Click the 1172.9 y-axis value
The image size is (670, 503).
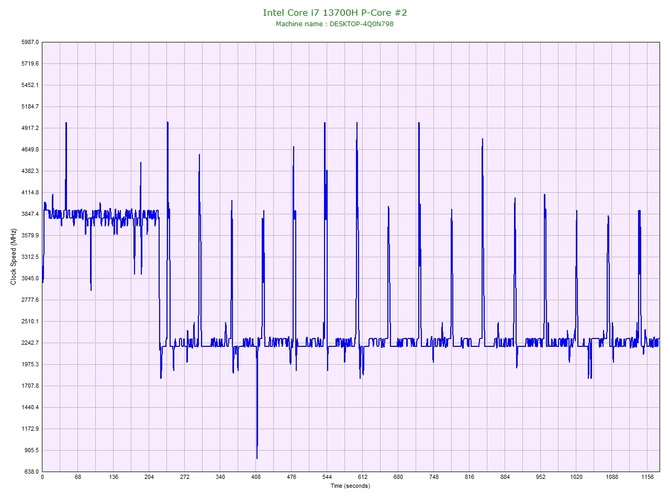30,429
